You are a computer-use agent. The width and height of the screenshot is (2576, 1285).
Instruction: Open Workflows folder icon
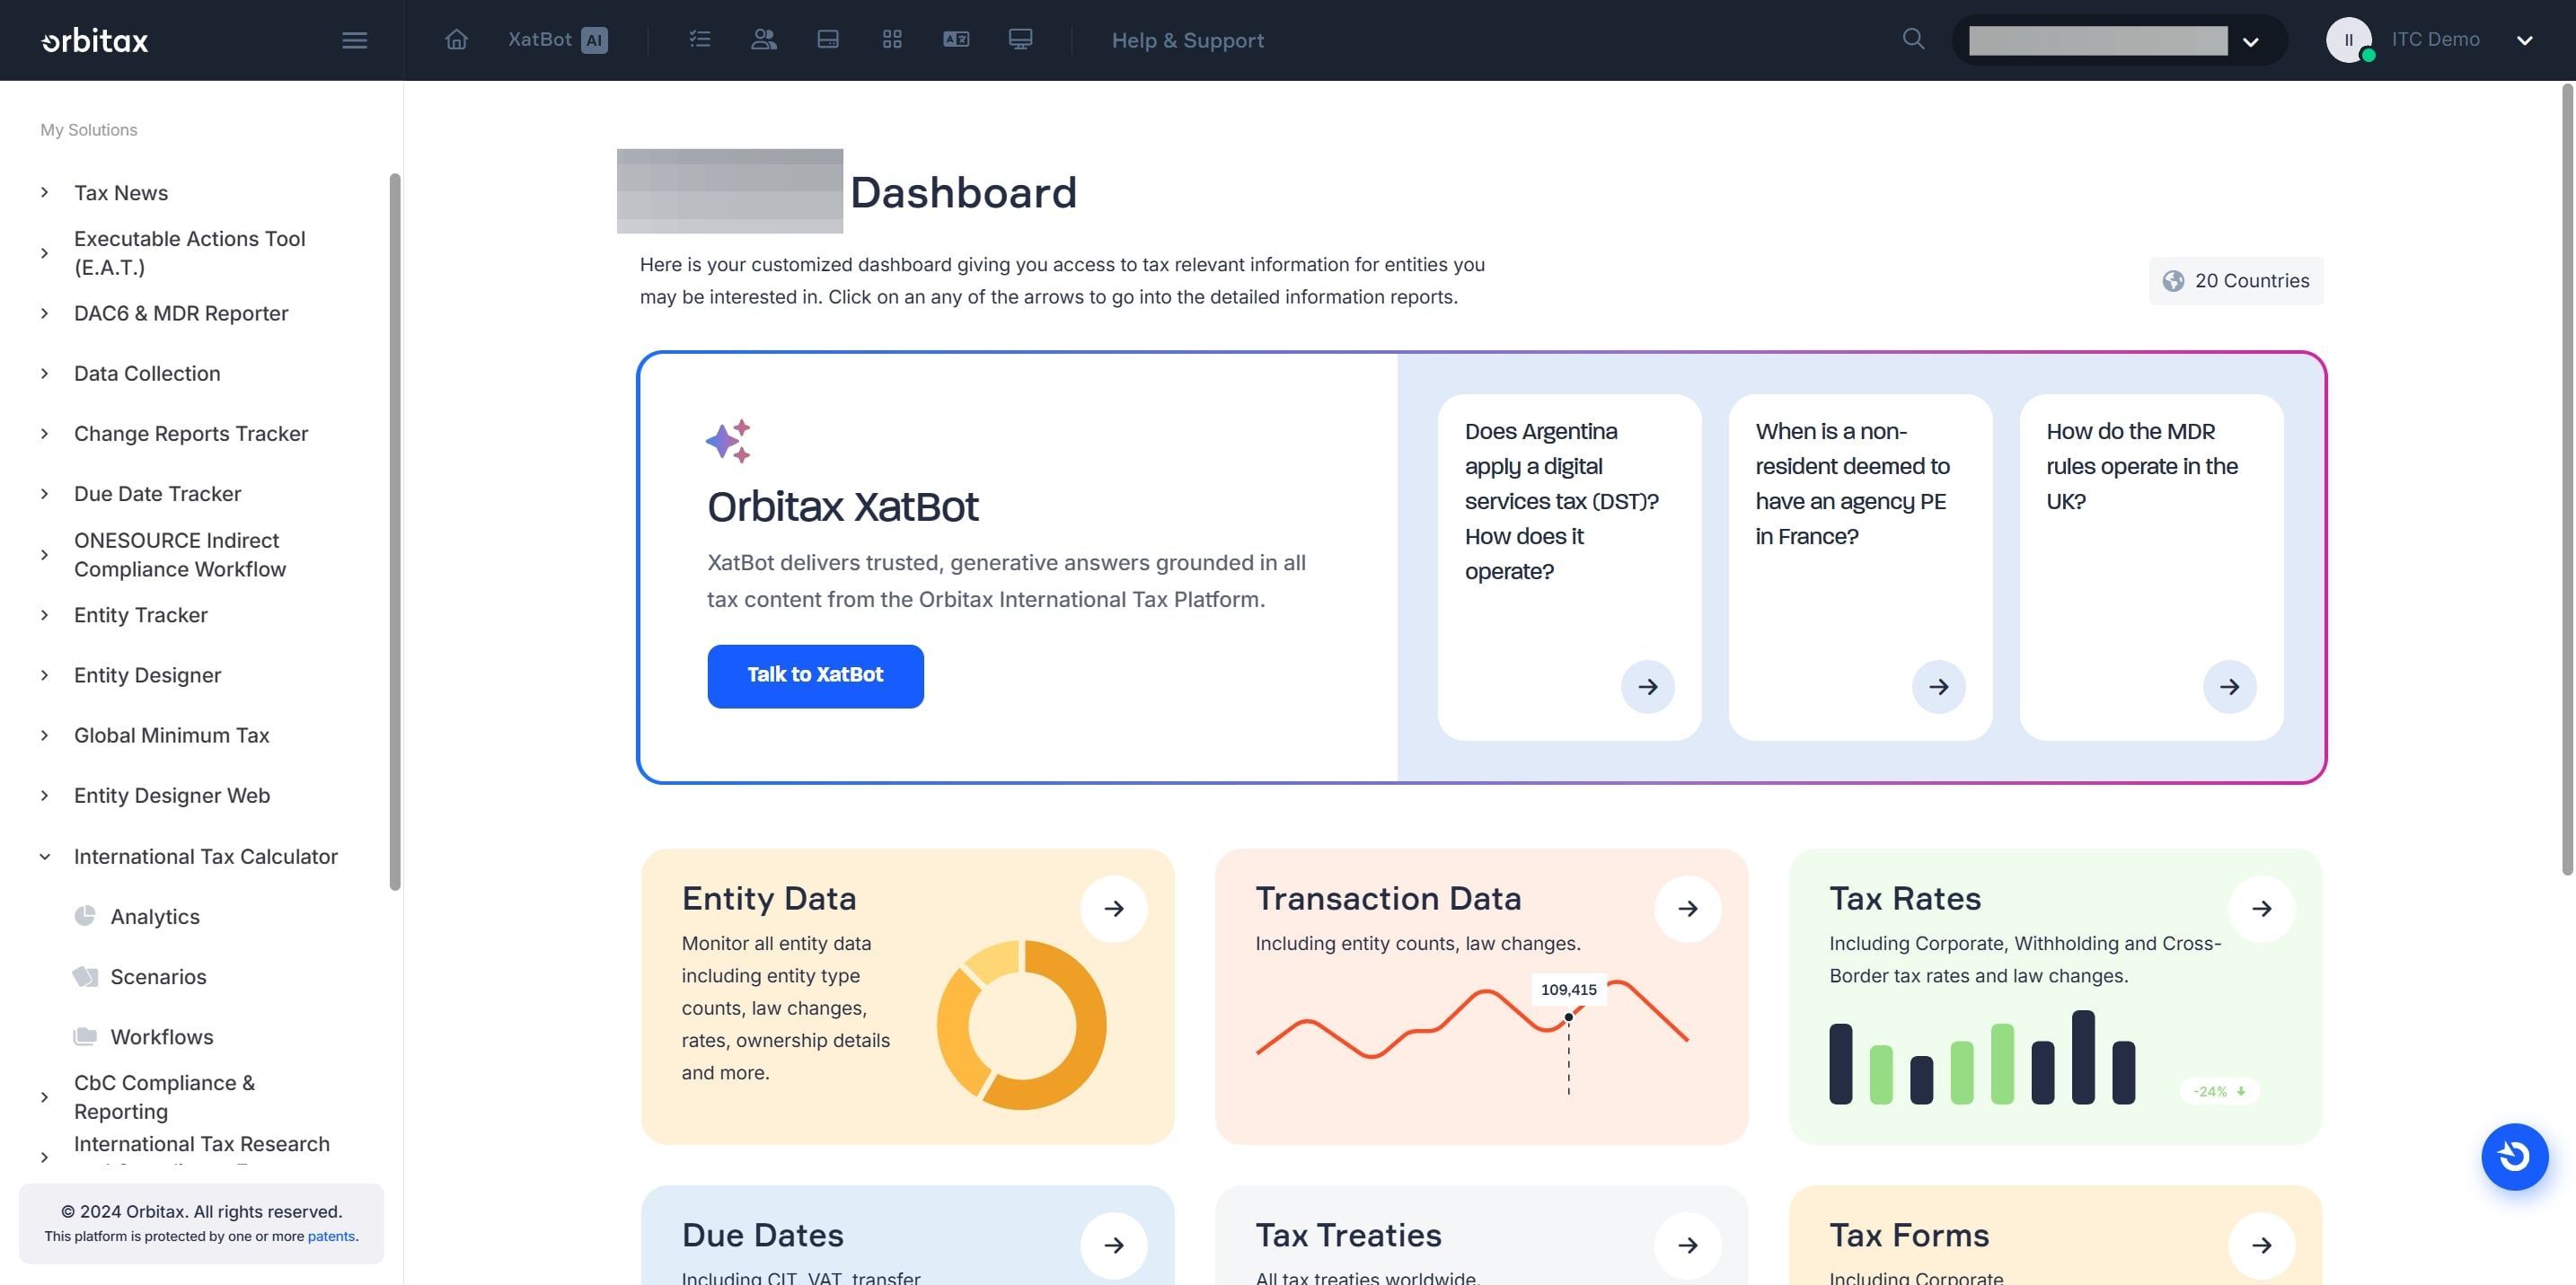[85, 1036]
